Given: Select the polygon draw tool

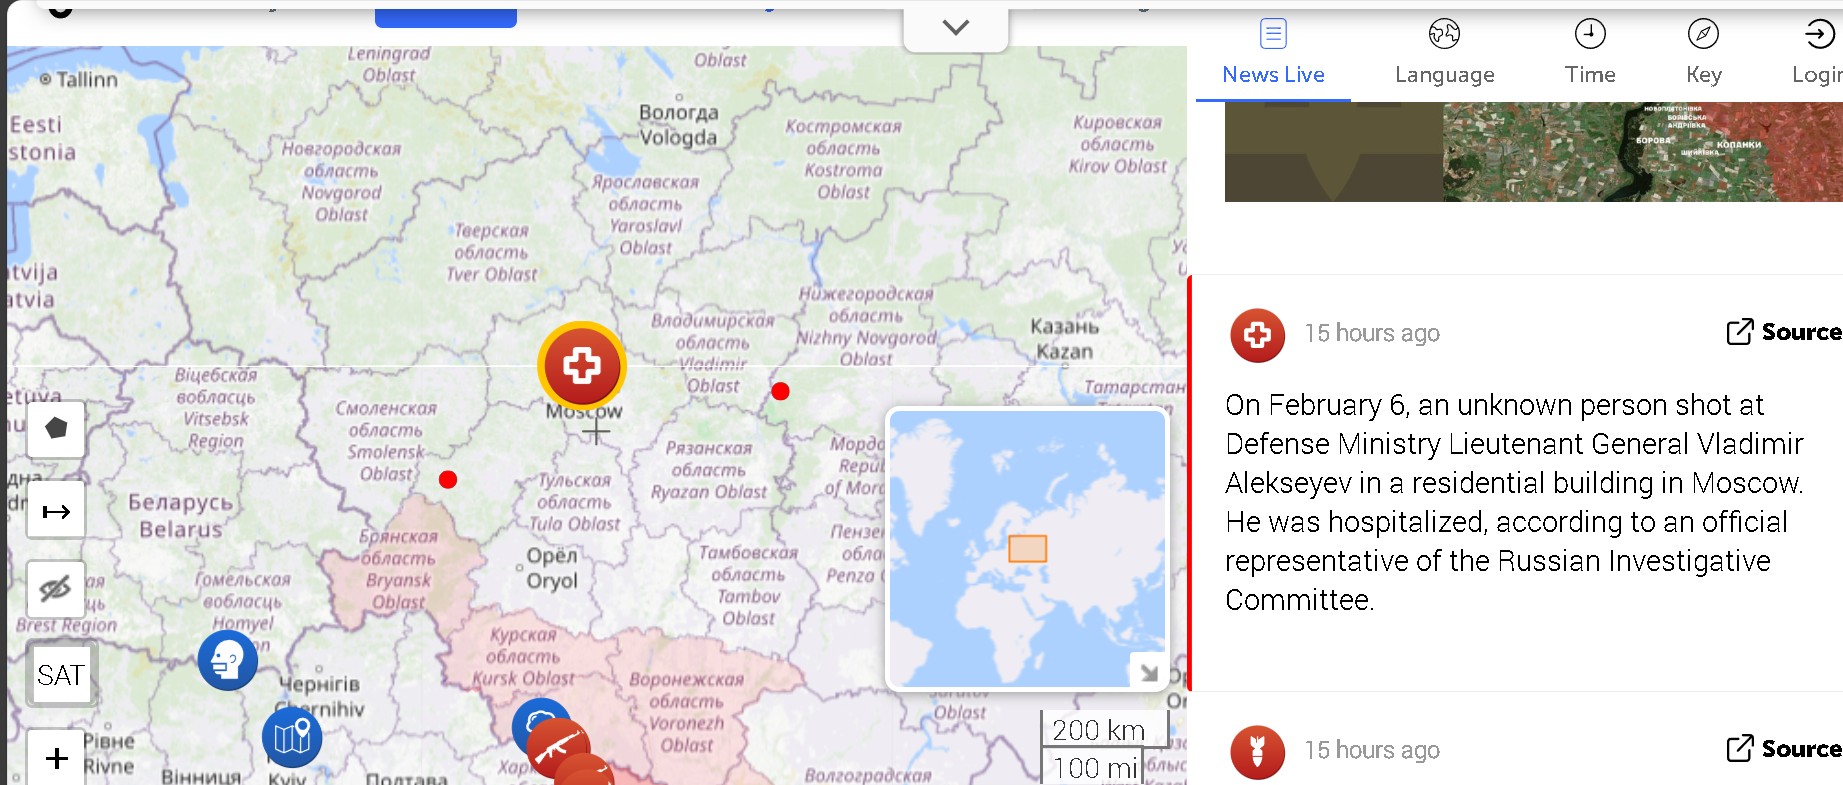Looking at the screenshot, I should [56, 429].
